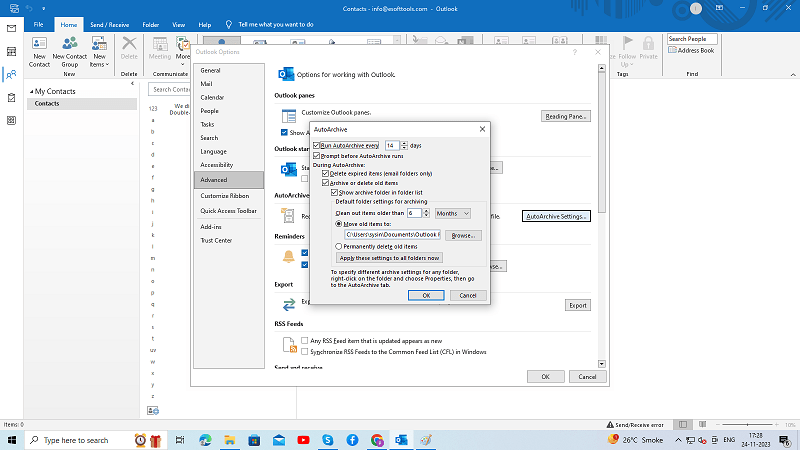Open the Calendar view in left rail

11,52
